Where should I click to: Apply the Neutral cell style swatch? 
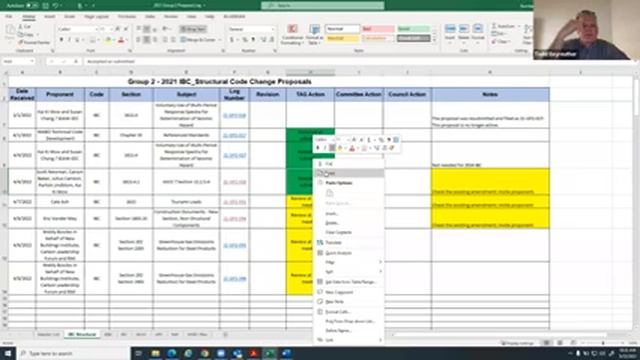click(342, 38)
